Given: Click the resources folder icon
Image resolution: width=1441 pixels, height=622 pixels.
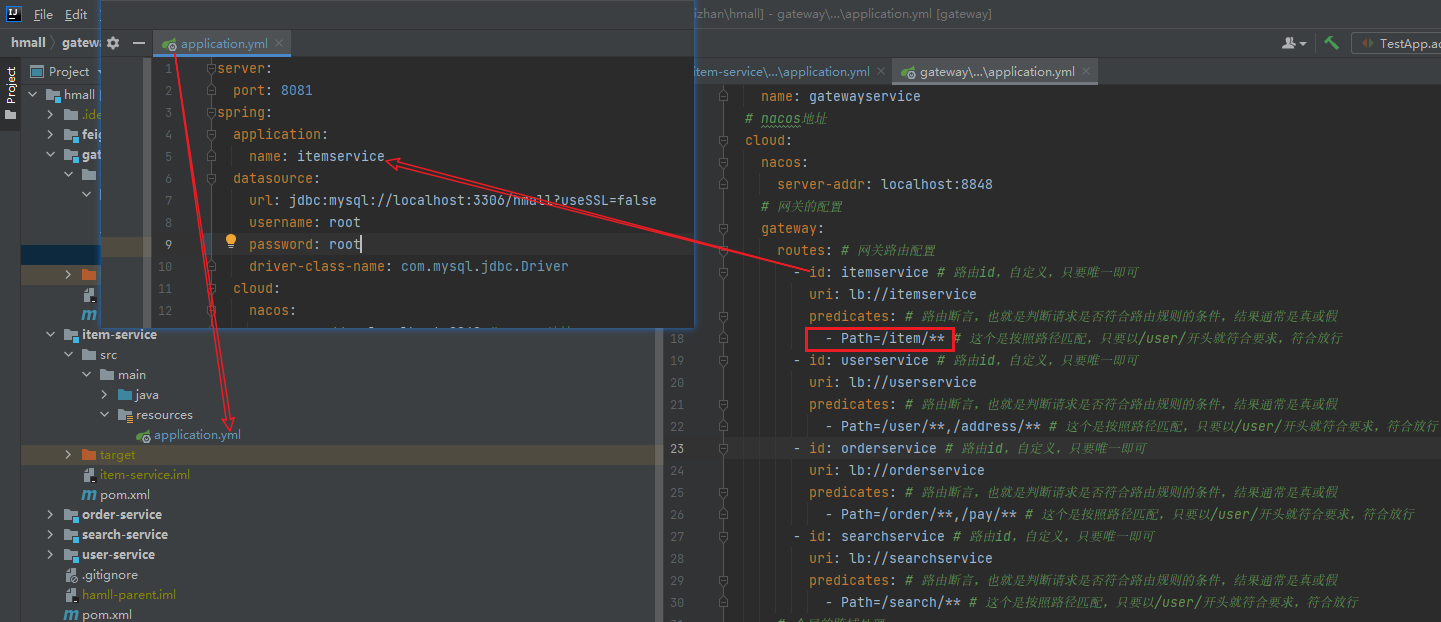Looking at the screenshot, I should (x=125, y=415).
